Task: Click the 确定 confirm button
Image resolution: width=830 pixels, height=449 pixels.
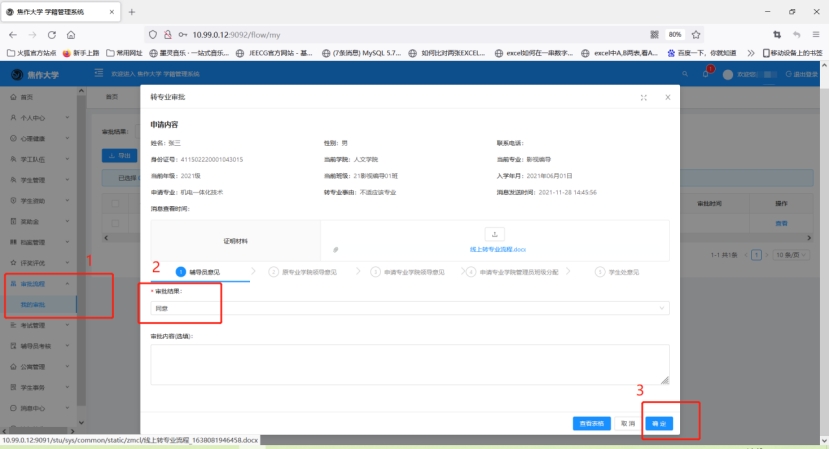Action: [658, 423]
